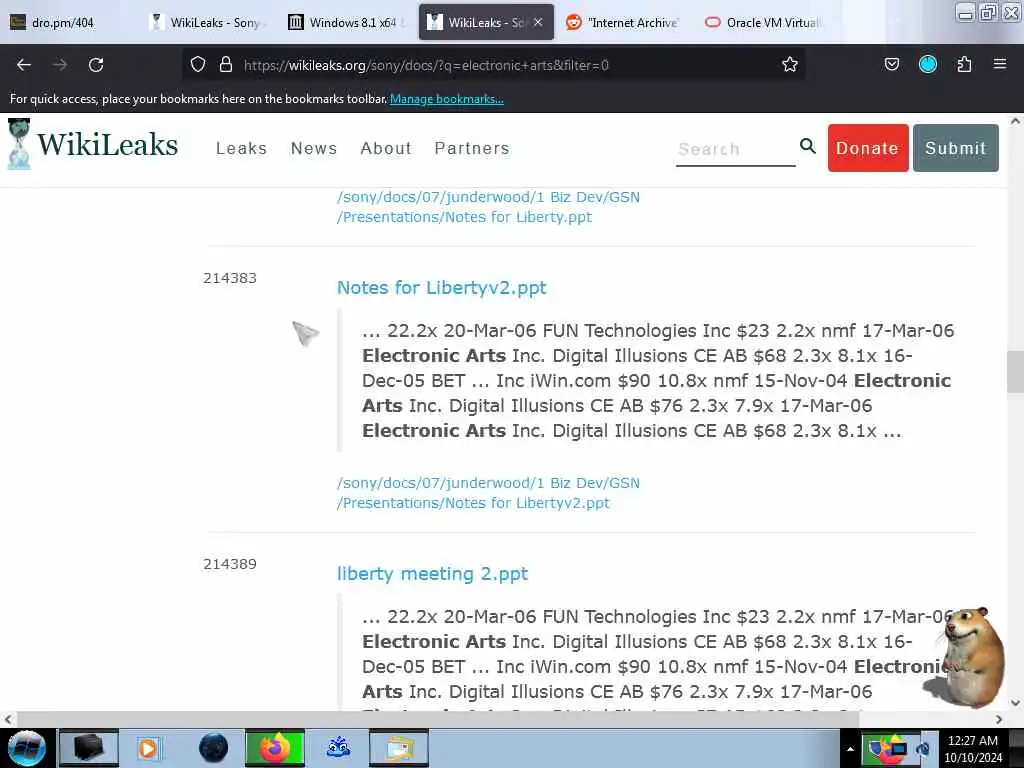Click the WikiLeaks hourglass logo
This screenshot has width=1024, height=768.
(19, 144)
